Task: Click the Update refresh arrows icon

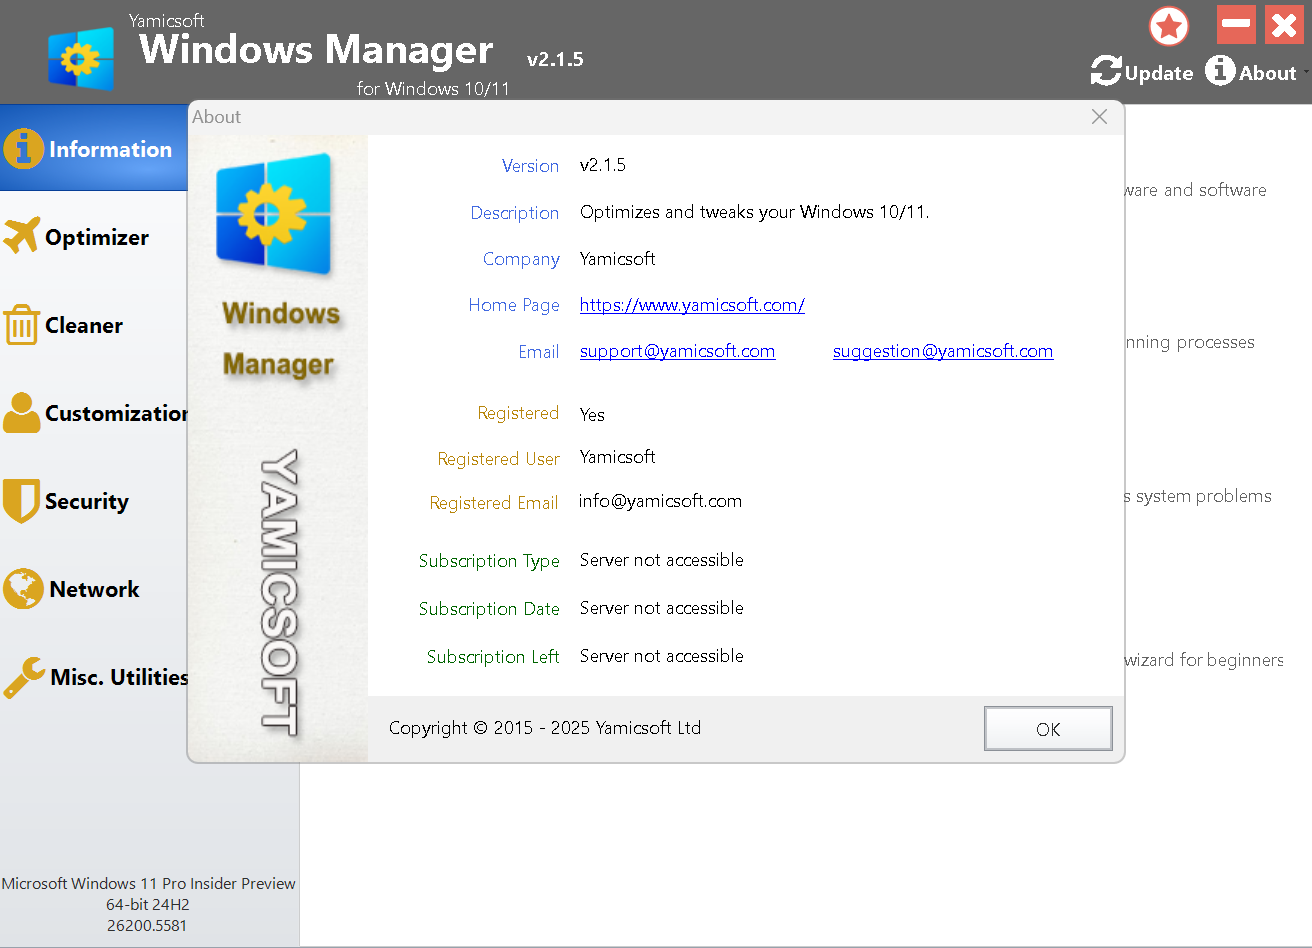Action: tap(1106, 71)
